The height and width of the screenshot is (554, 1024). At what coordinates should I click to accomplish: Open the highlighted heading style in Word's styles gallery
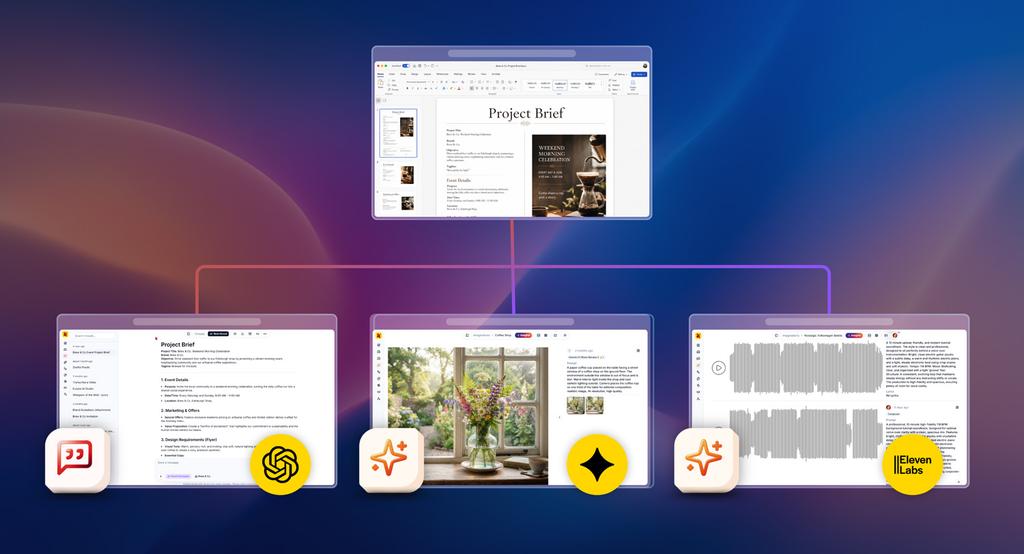(560, 85)
